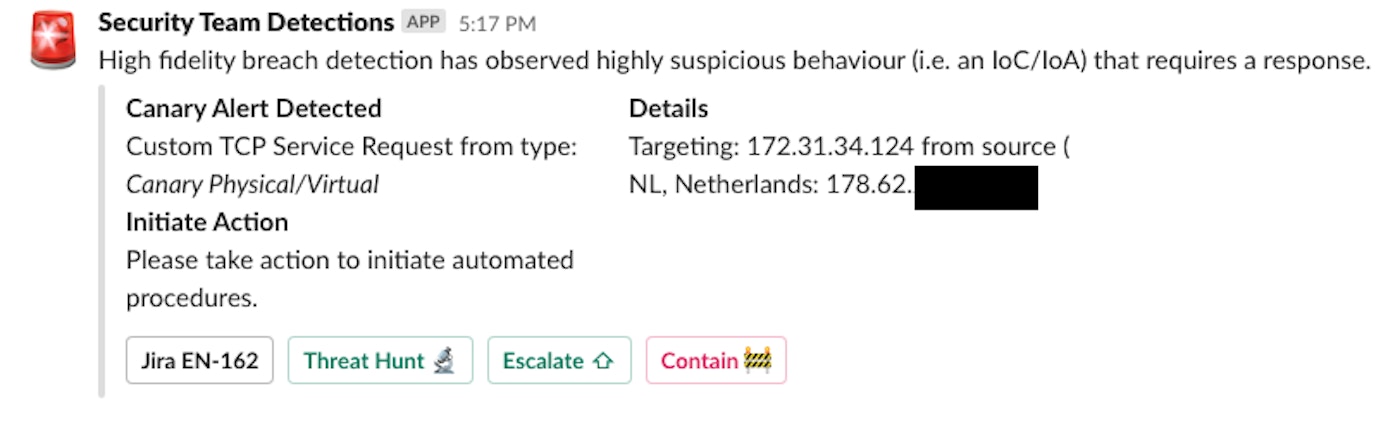Click the target IP 172.31.34.124
Viewport: 1400px width, 429px height.
point(830,147)
